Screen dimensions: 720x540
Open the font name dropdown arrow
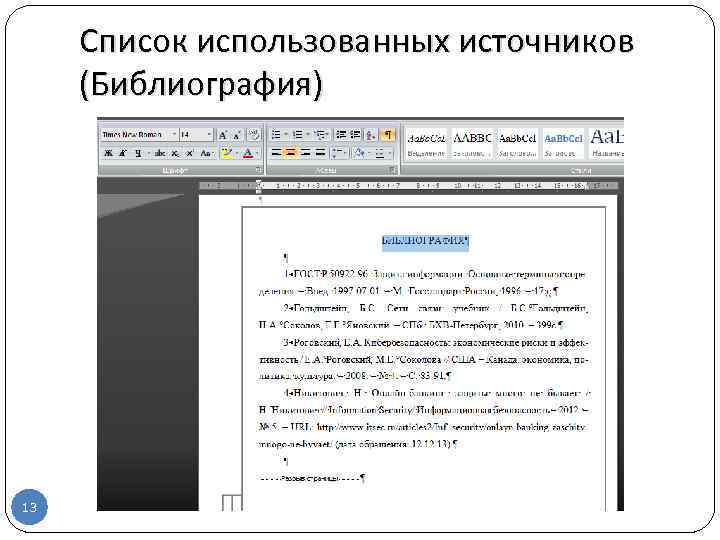tap(174, 135)
